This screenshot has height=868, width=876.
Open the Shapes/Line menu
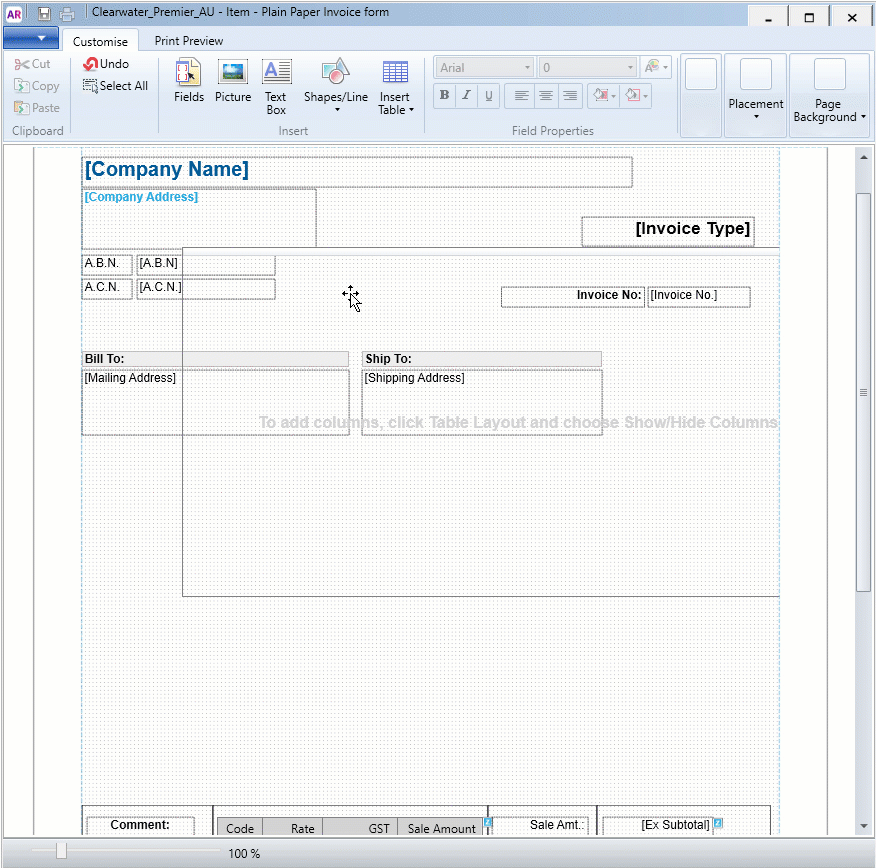336,85
